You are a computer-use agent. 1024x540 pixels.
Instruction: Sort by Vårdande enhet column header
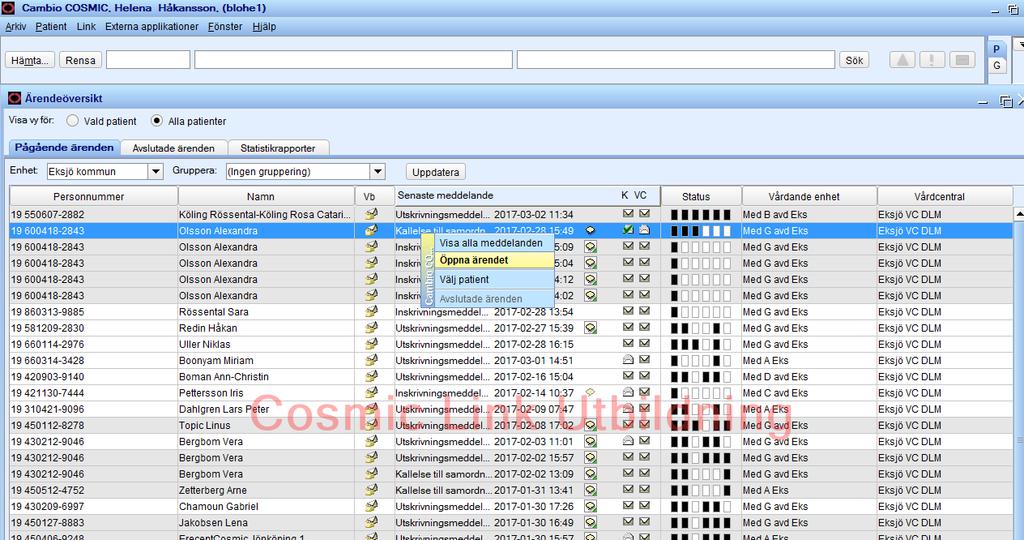(809, 196)
